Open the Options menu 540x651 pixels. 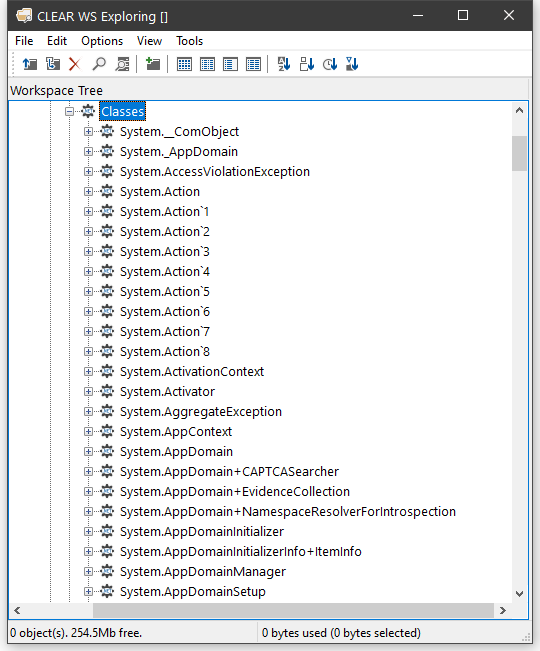point(102,41)
